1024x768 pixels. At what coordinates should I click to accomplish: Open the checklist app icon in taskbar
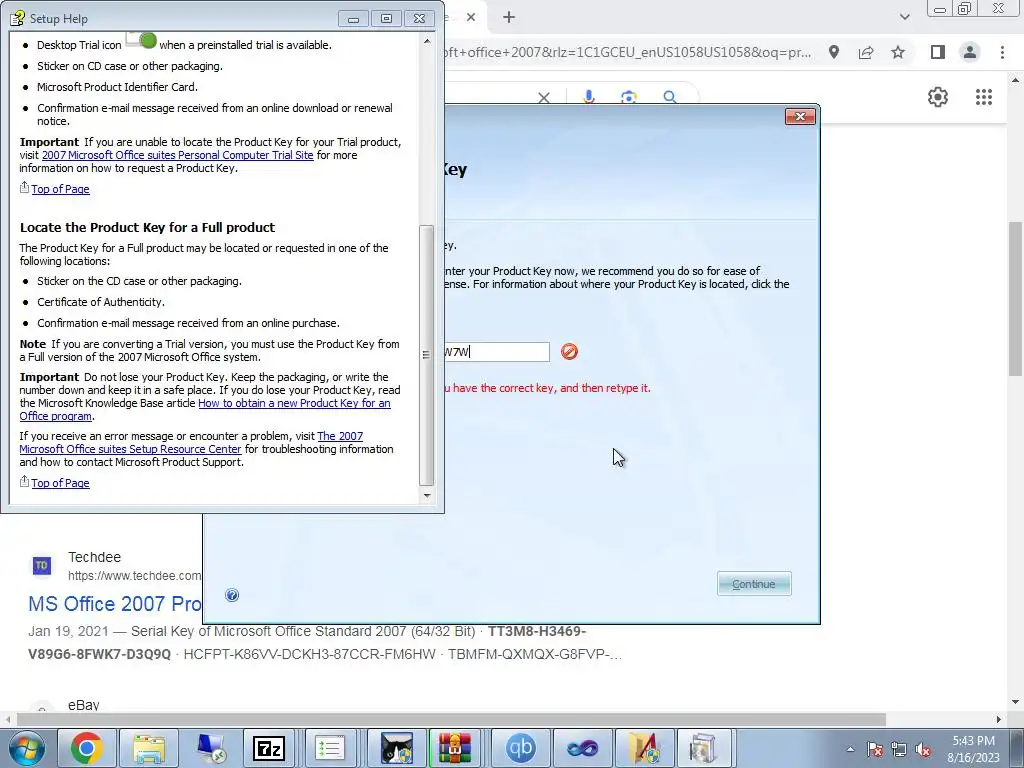click(330, 748)
